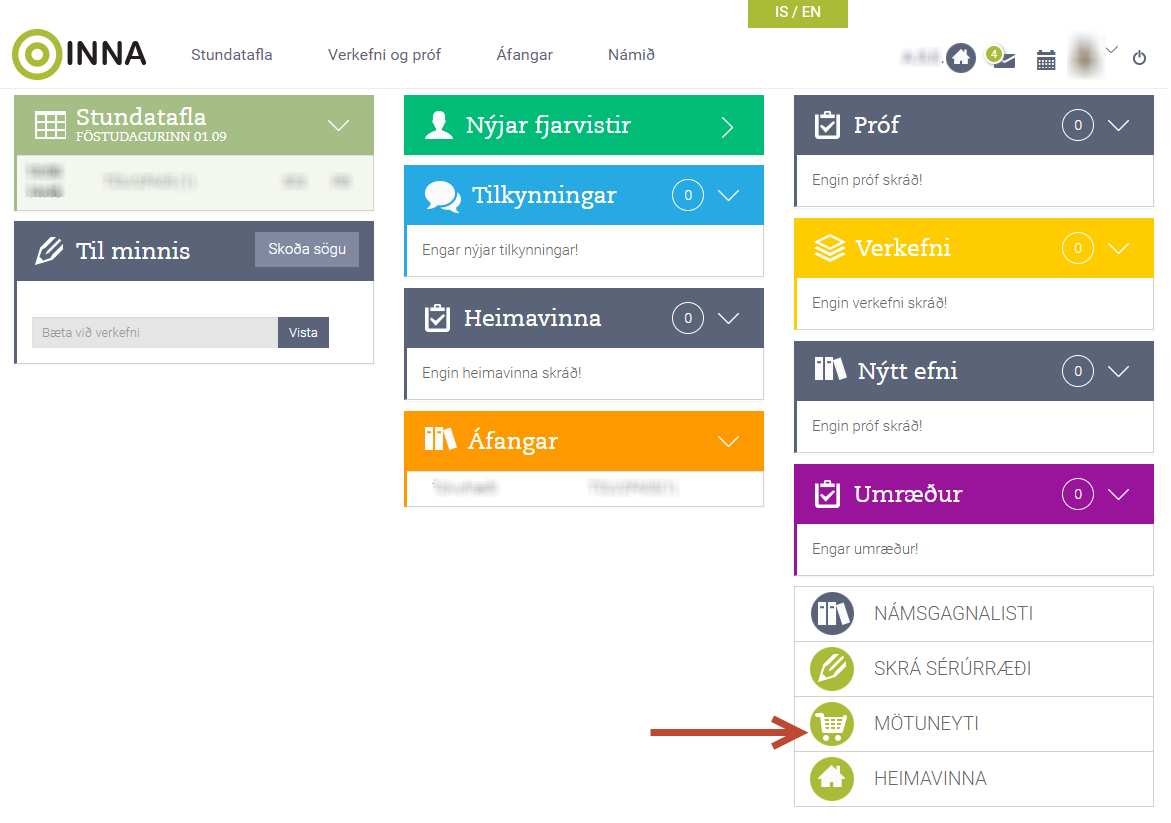Image resolution: width=1171 pixels, height=823 pixels.
Task: Click the 'Engar umræður!' text
Action: click(x=865, y=549)
